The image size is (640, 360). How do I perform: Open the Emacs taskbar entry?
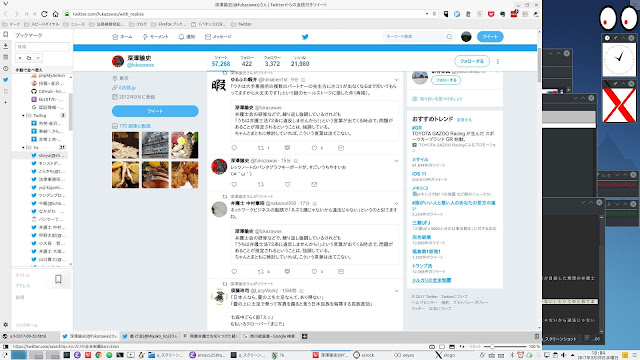coord(207,355)
